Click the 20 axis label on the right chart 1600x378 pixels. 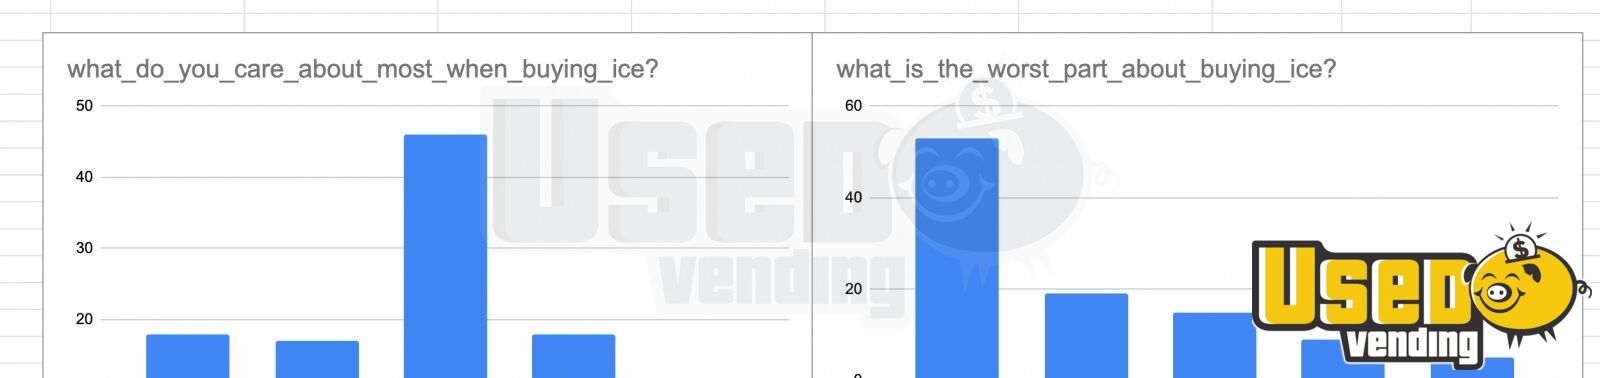point(853,289)
